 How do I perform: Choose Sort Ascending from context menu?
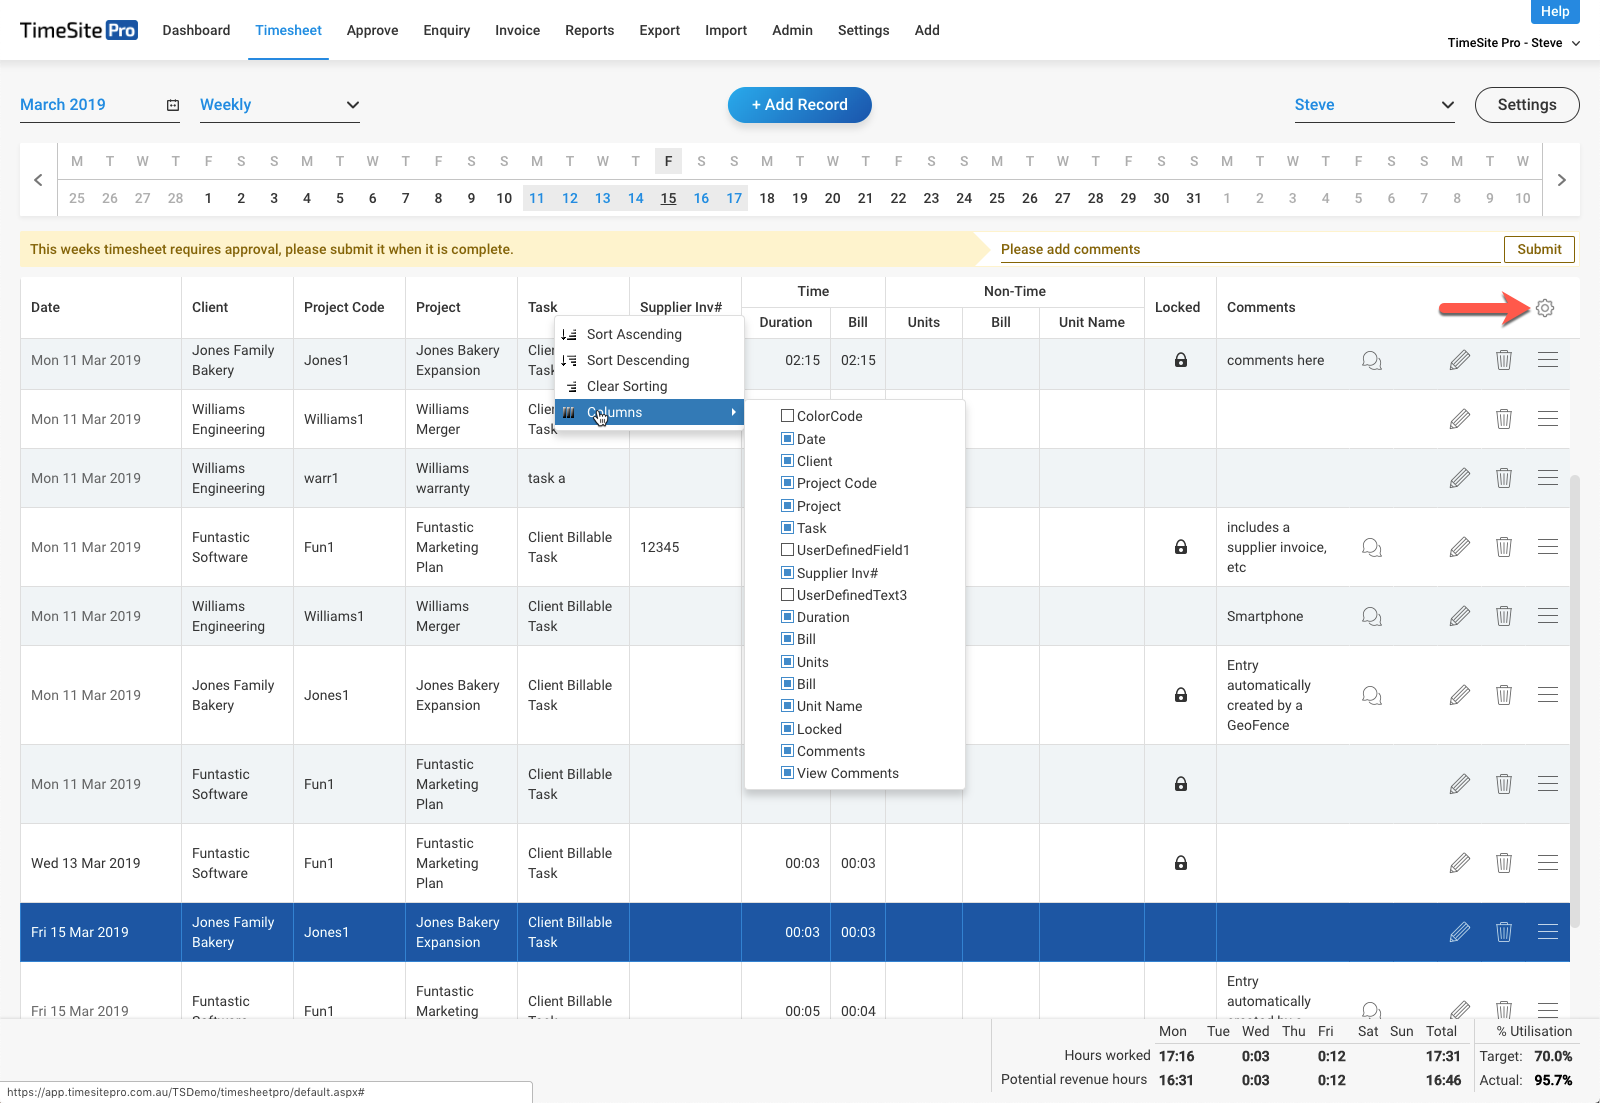coord(649,334)
